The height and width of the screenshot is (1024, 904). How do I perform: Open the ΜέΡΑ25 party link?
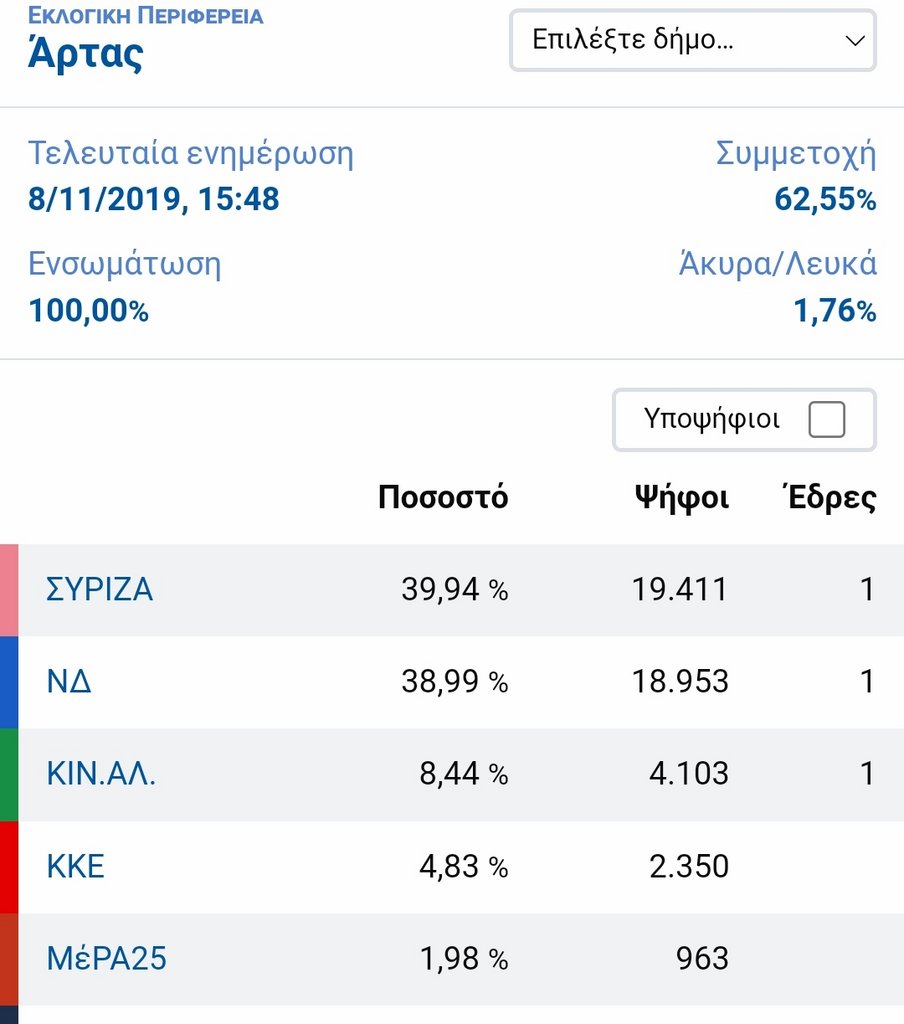click(106, 959)
